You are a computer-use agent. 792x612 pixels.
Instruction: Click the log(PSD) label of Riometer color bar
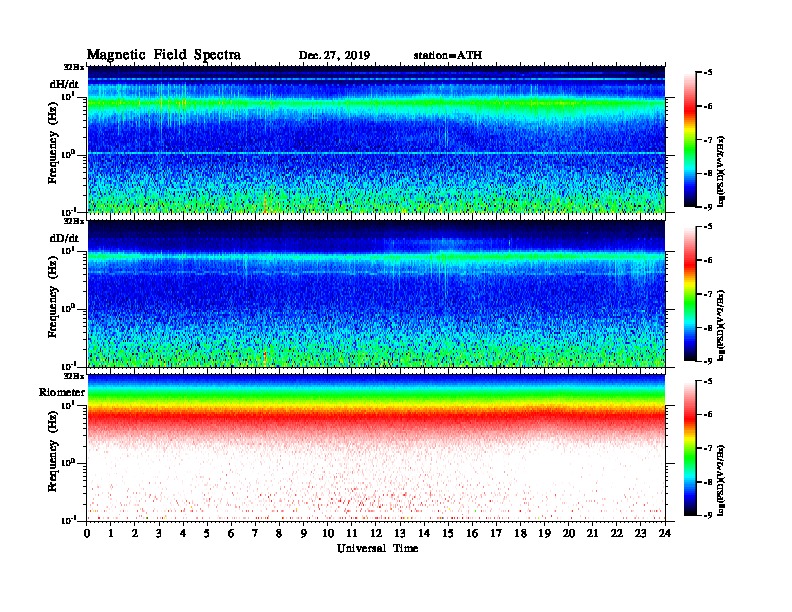721,480
